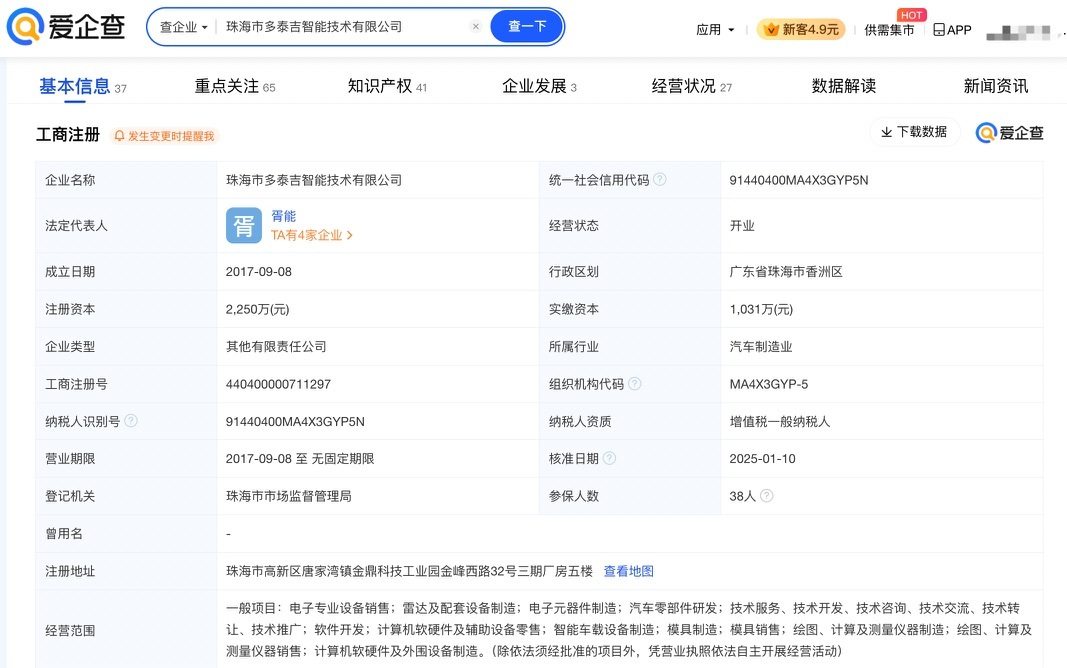Click the help icon beside 统一社会信用代码
The image size is (1067, 668).
coord(660,180)
